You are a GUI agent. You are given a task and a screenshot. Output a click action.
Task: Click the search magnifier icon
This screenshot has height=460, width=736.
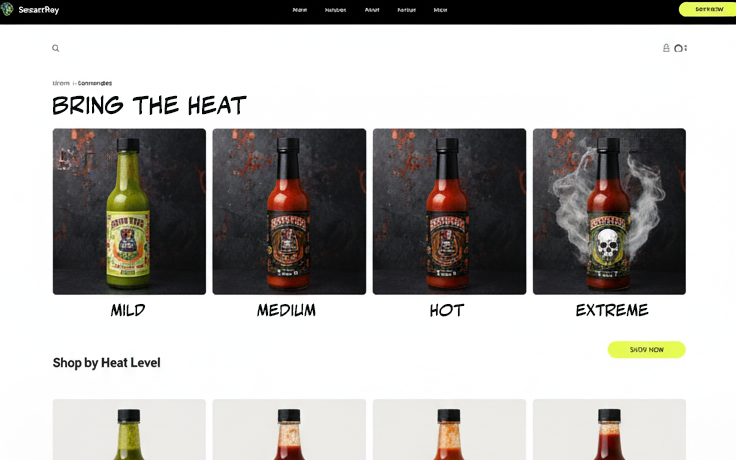(x=55, y=48)
